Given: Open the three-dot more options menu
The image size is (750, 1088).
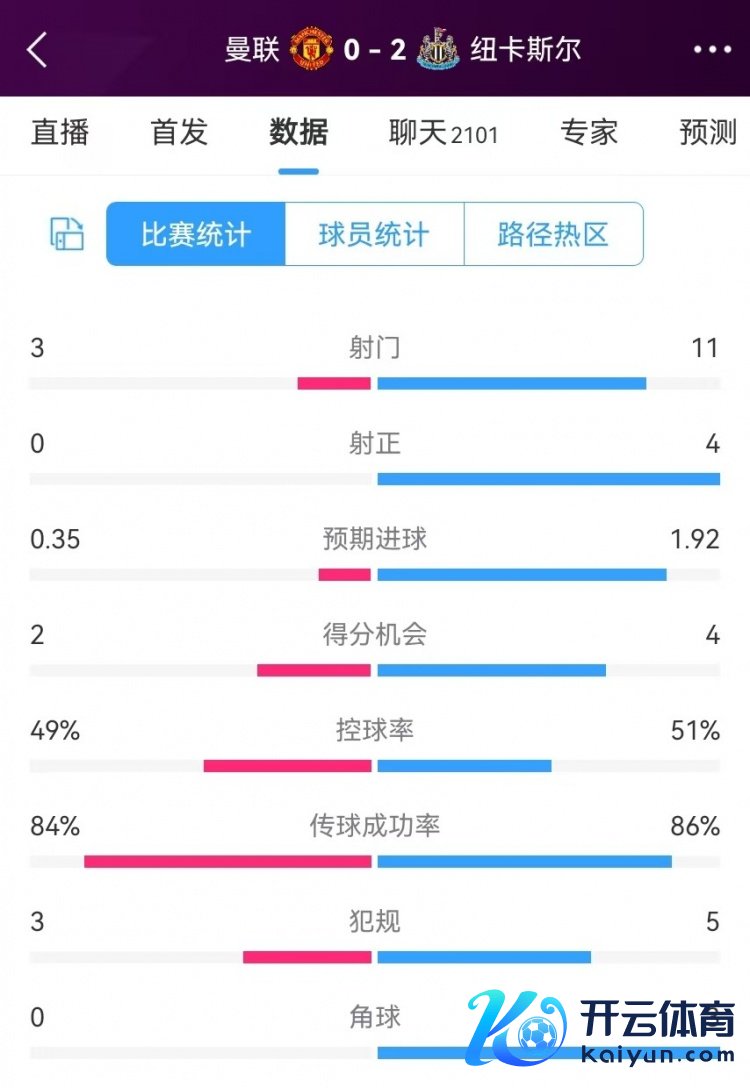Looking at the screenshot, I should point(712,49).
